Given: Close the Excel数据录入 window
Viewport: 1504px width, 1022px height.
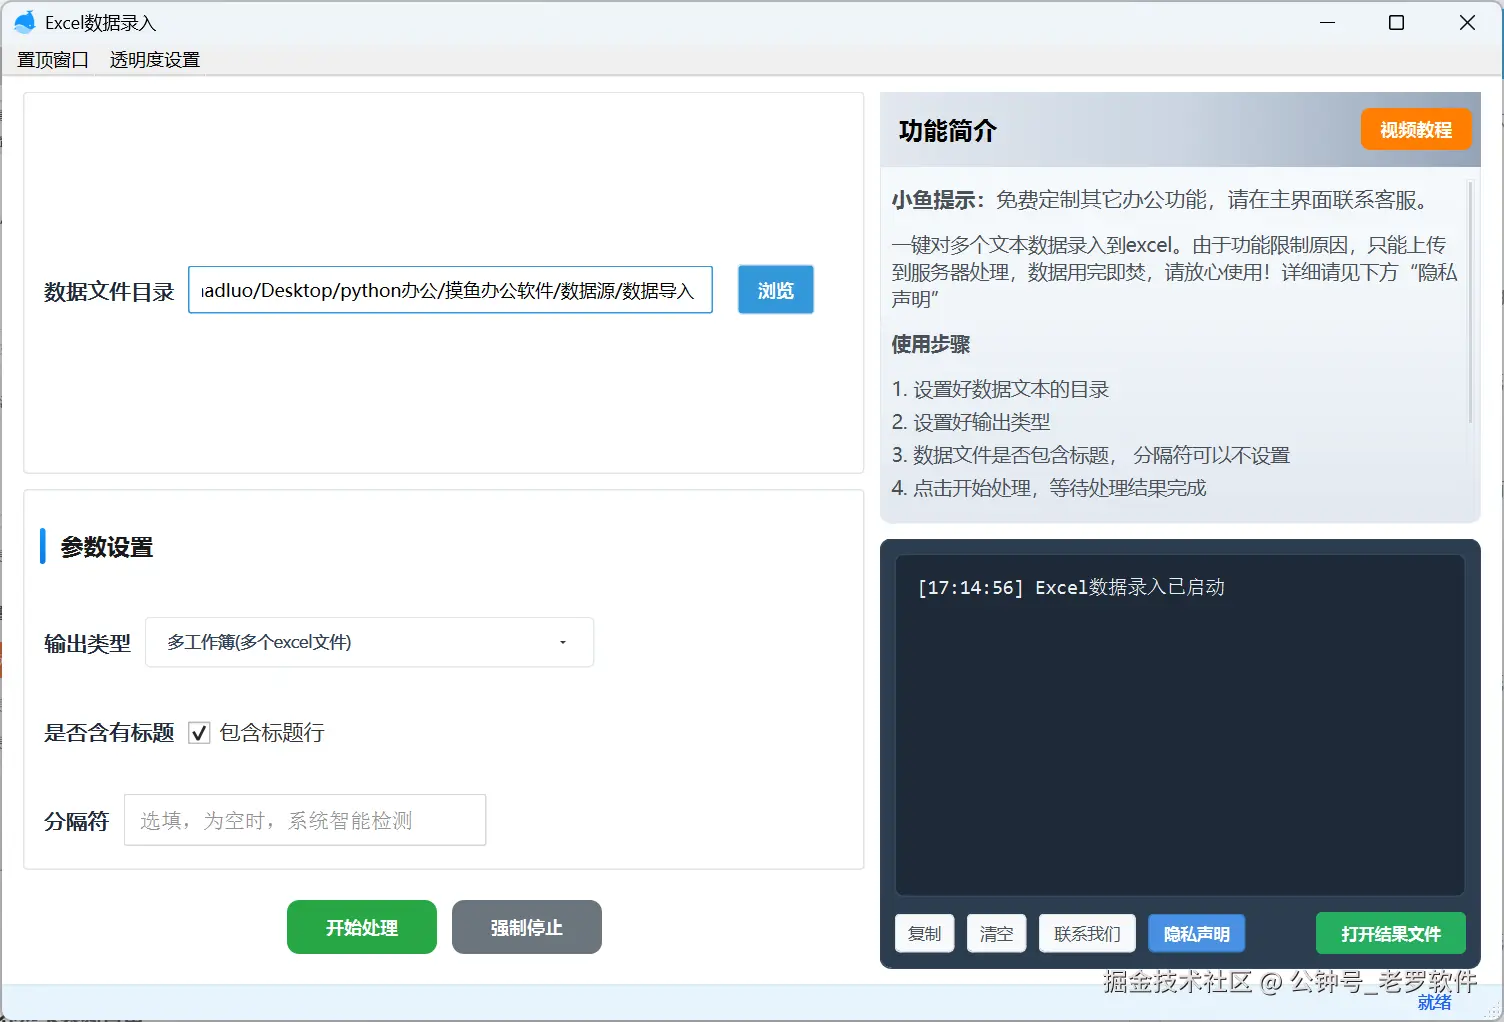Looking at the screenshot, I should (1467, 22).
